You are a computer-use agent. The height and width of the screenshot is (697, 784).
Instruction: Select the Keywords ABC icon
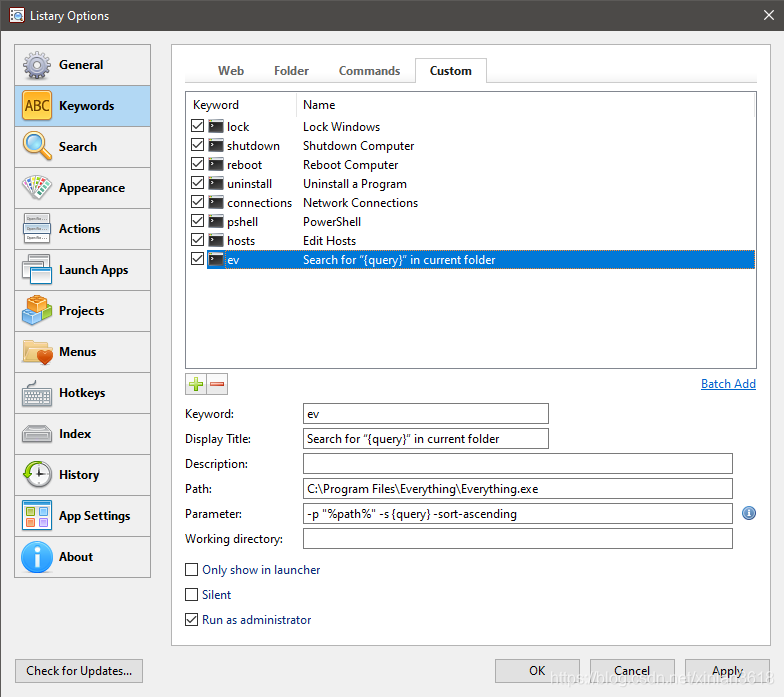(x=36, y=106)
